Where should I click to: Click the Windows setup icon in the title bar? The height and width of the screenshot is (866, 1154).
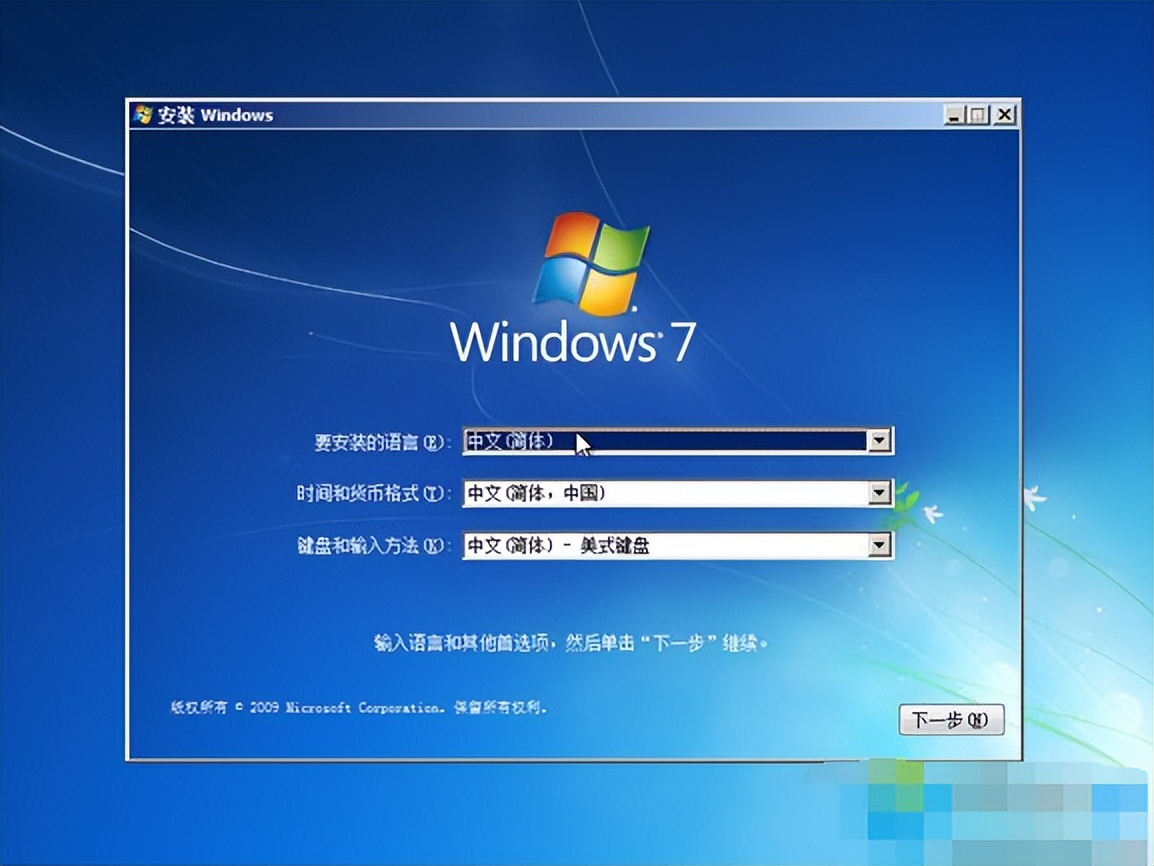coord(141,115)
